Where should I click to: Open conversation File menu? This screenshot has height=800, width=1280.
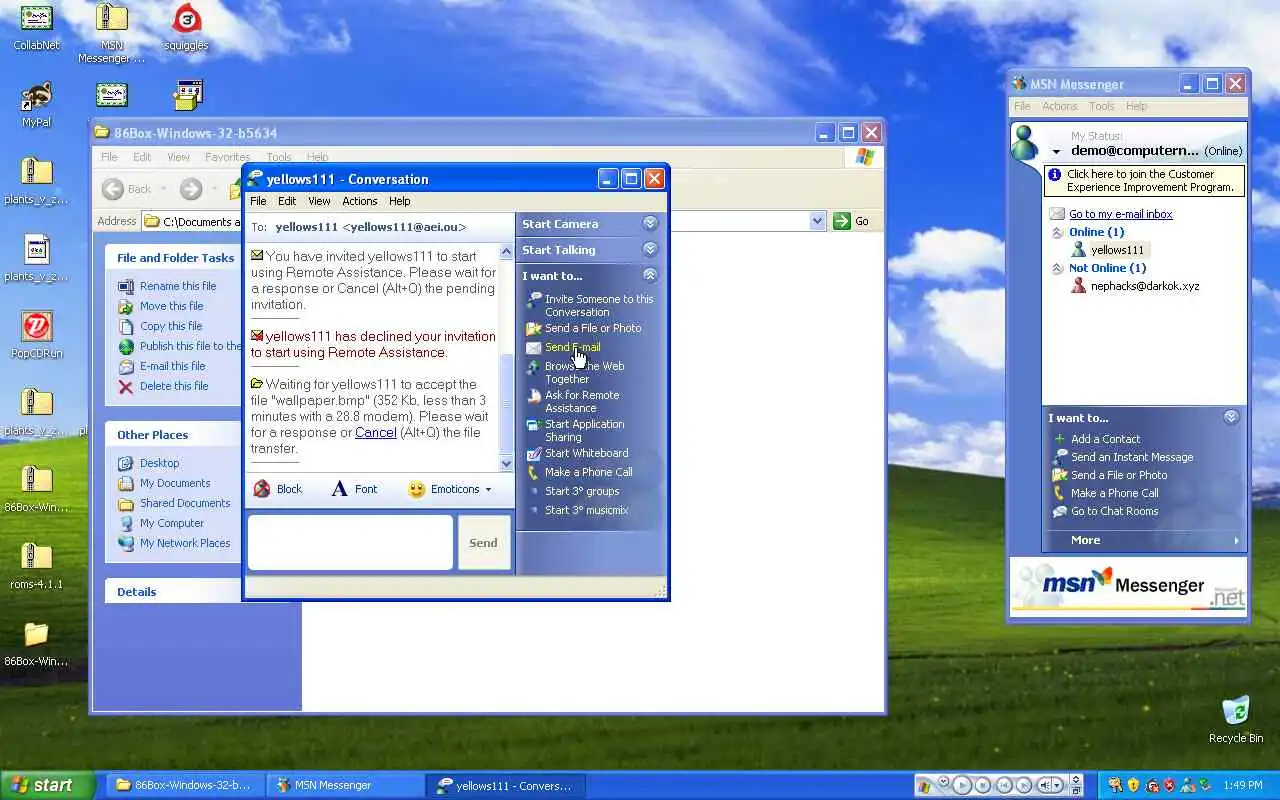(258, 201)
